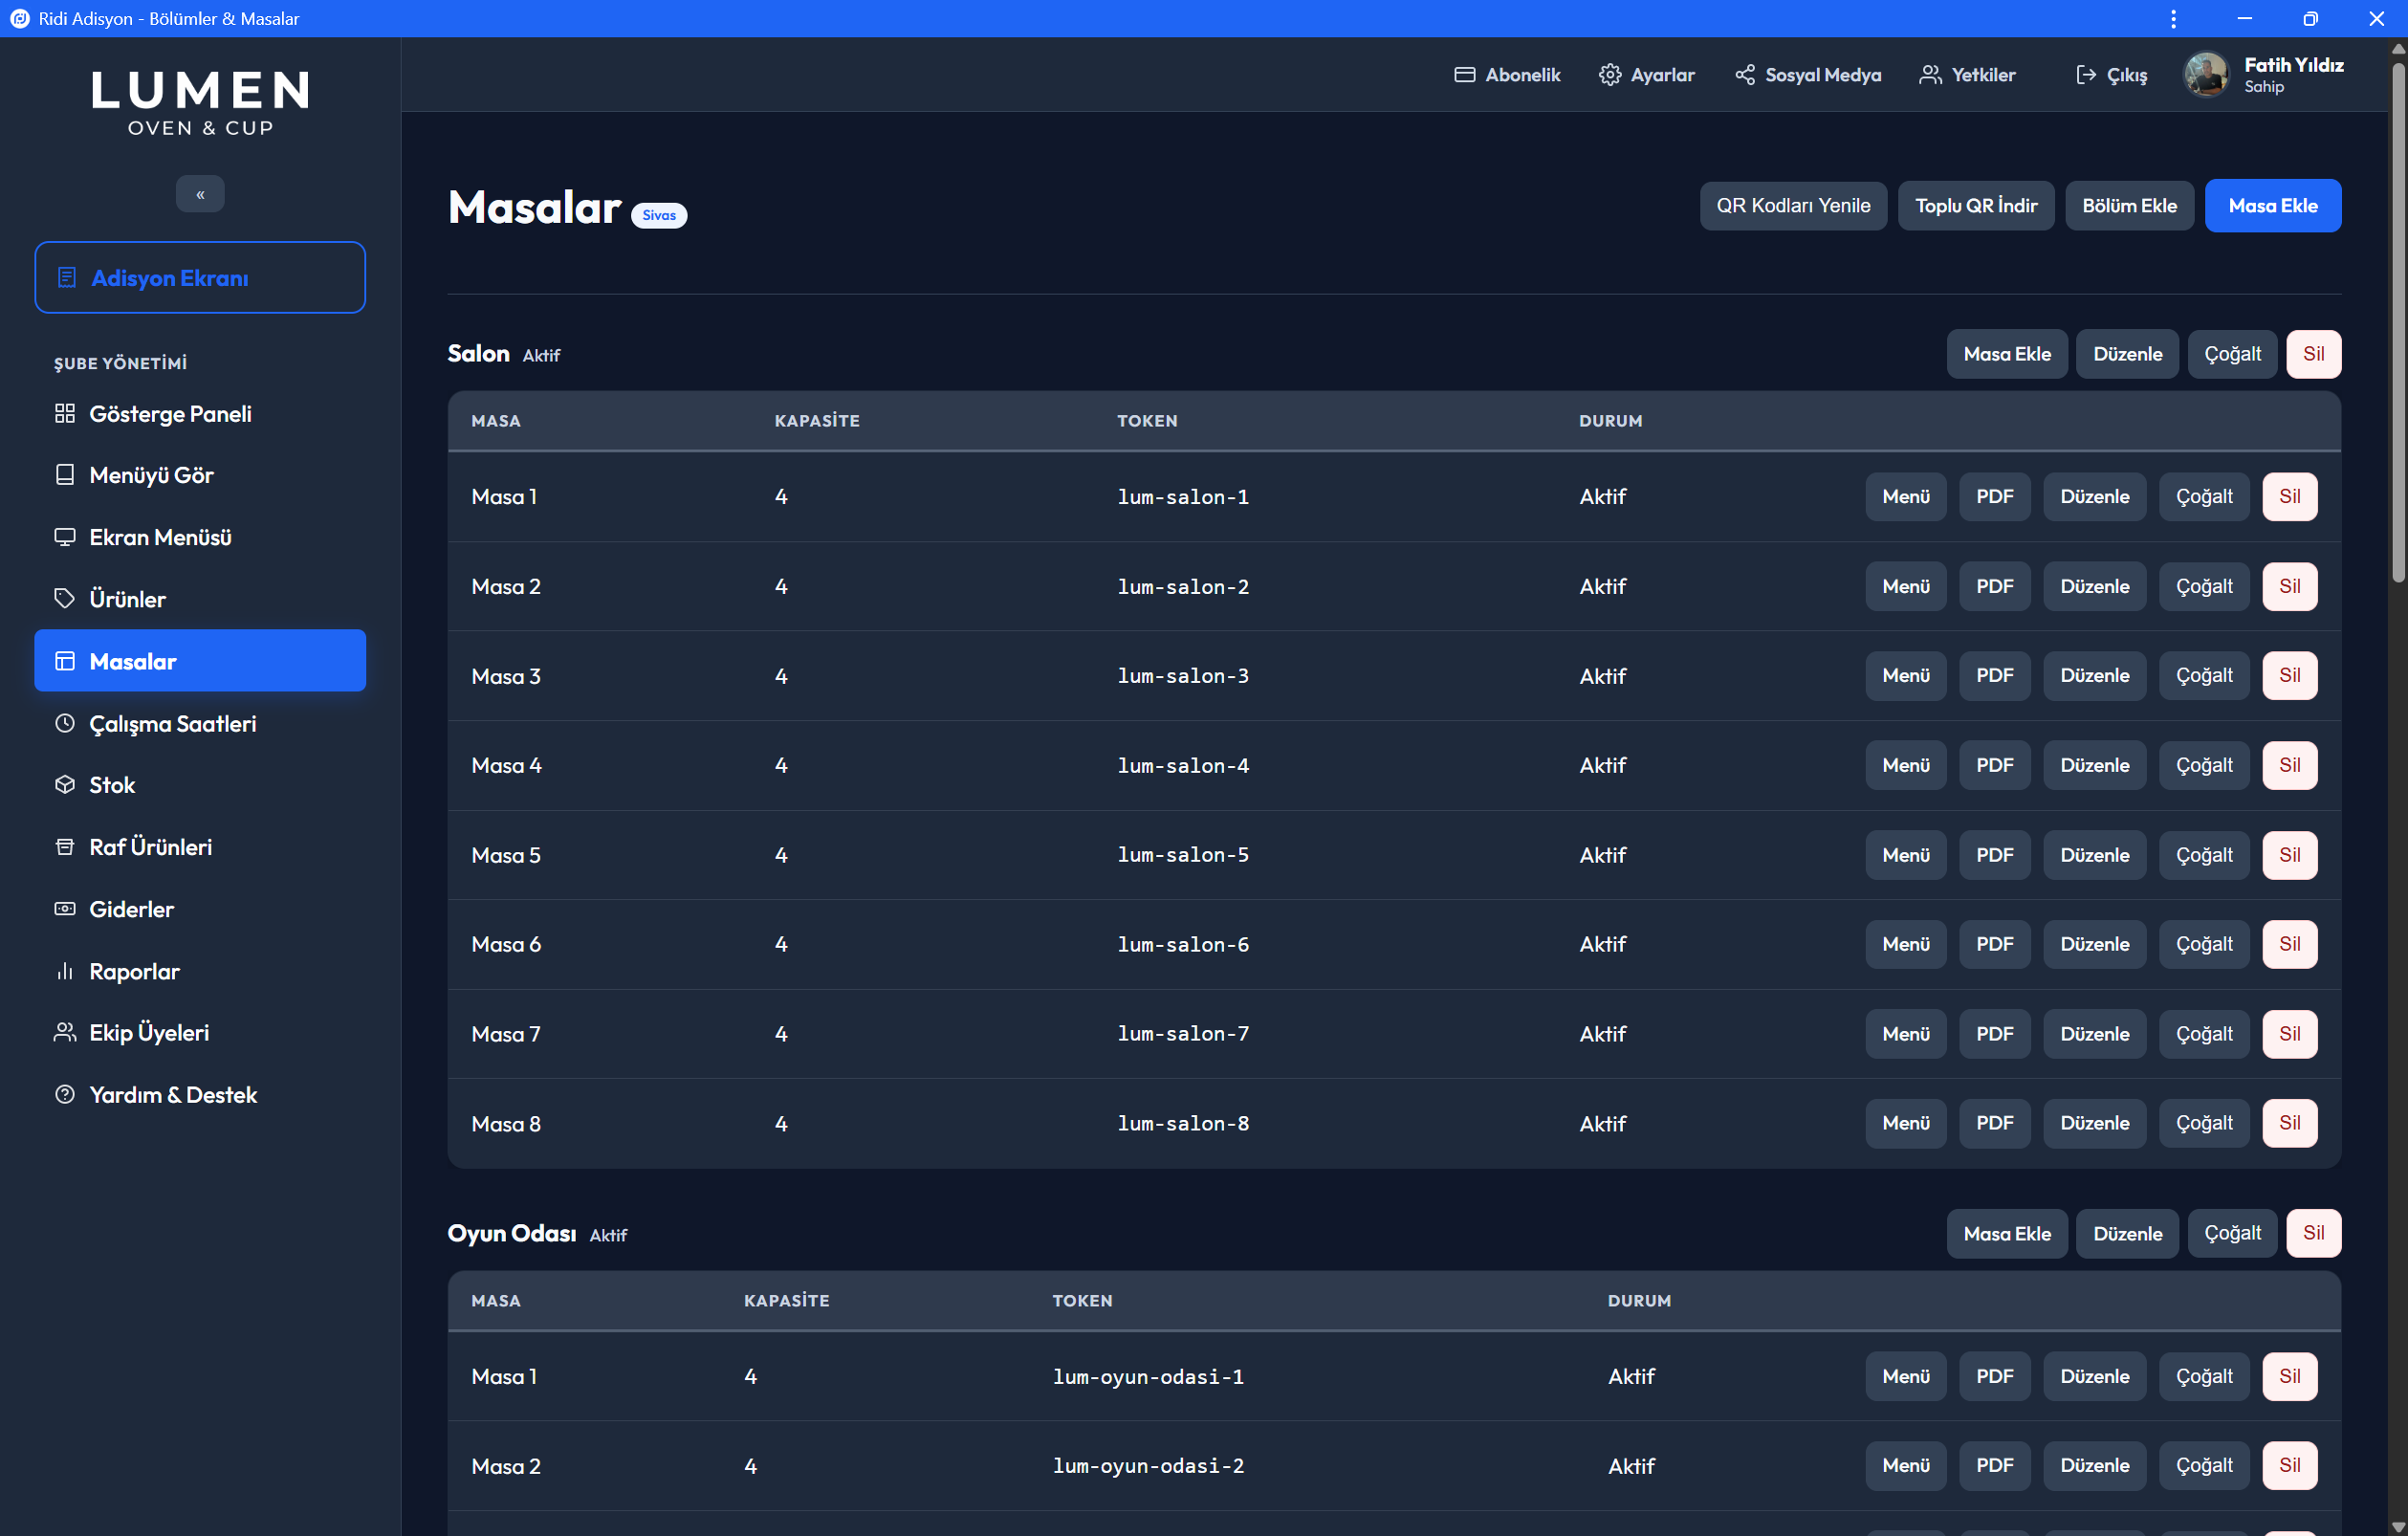Click the Ayarlar gear icon

coord(1610,75)
